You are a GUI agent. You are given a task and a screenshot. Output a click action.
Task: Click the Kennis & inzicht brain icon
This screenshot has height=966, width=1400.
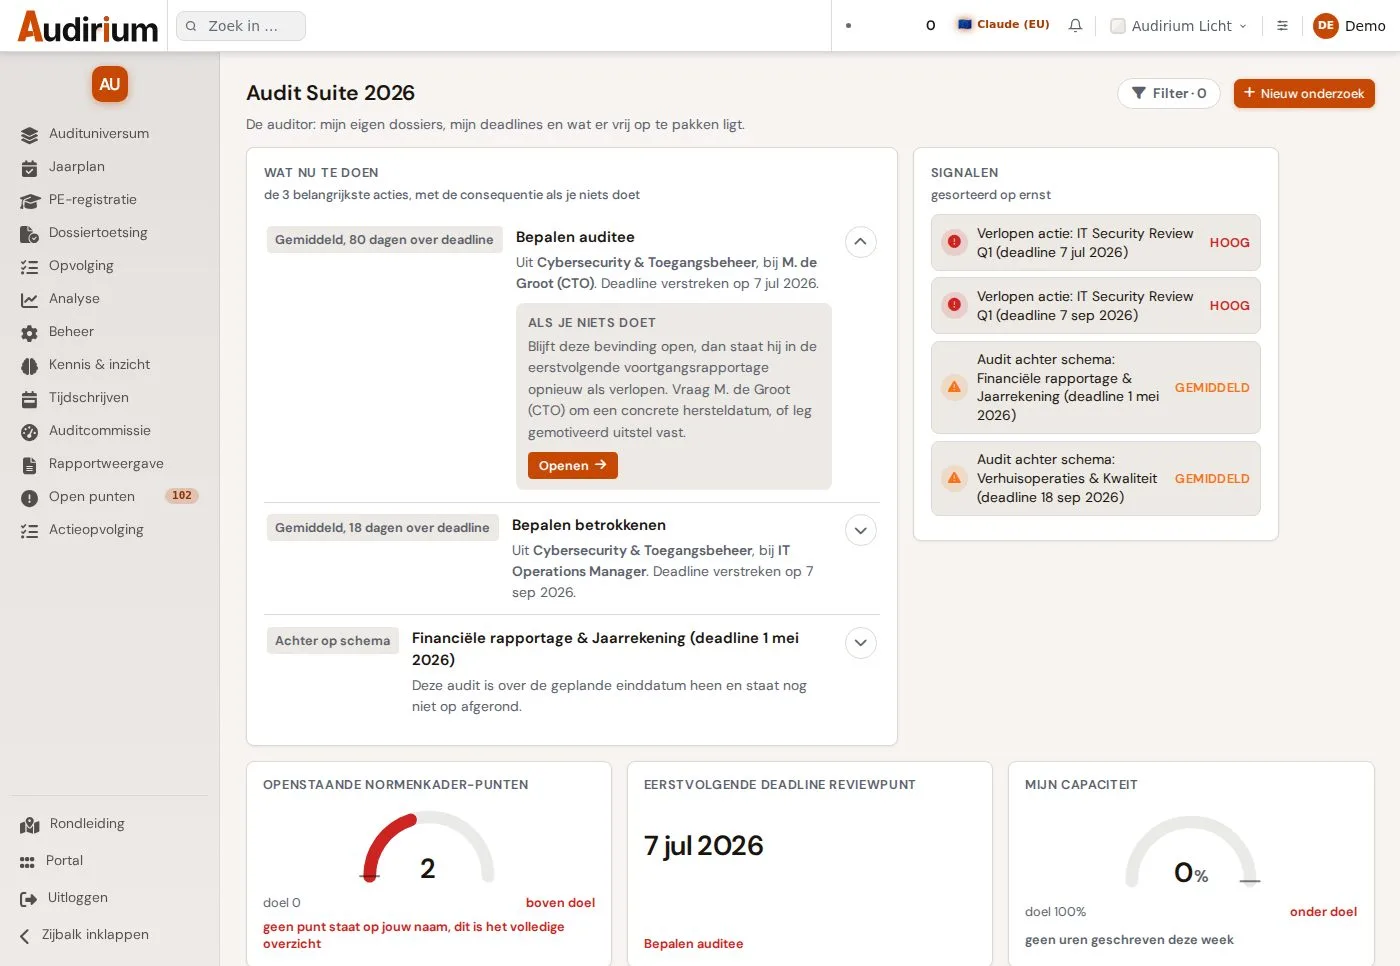pyautogui.click(x=30, y=366)
